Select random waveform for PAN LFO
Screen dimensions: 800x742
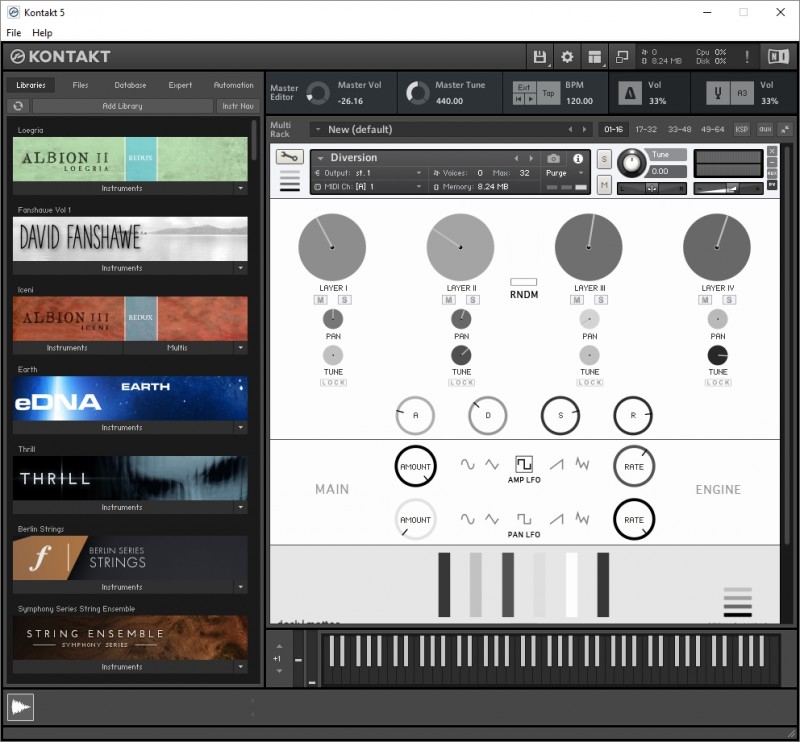(582, 519)
